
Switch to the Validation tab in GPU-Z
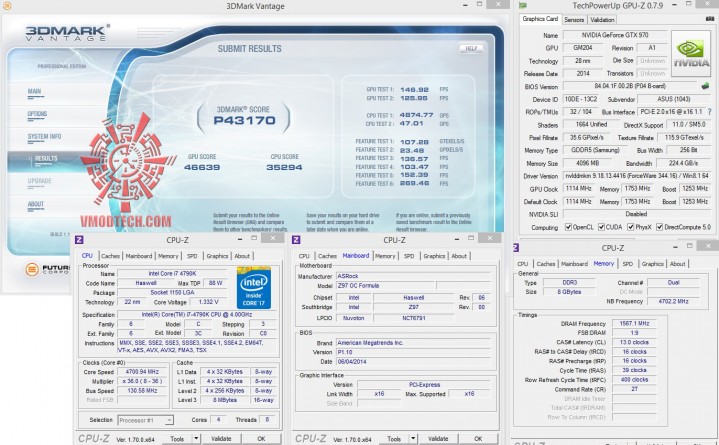click(x=602, y=20)
